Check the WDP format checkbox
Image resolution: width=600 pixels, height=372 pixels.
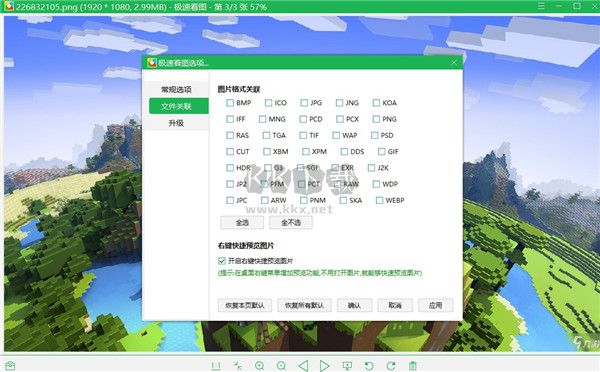tap(377, 184)
